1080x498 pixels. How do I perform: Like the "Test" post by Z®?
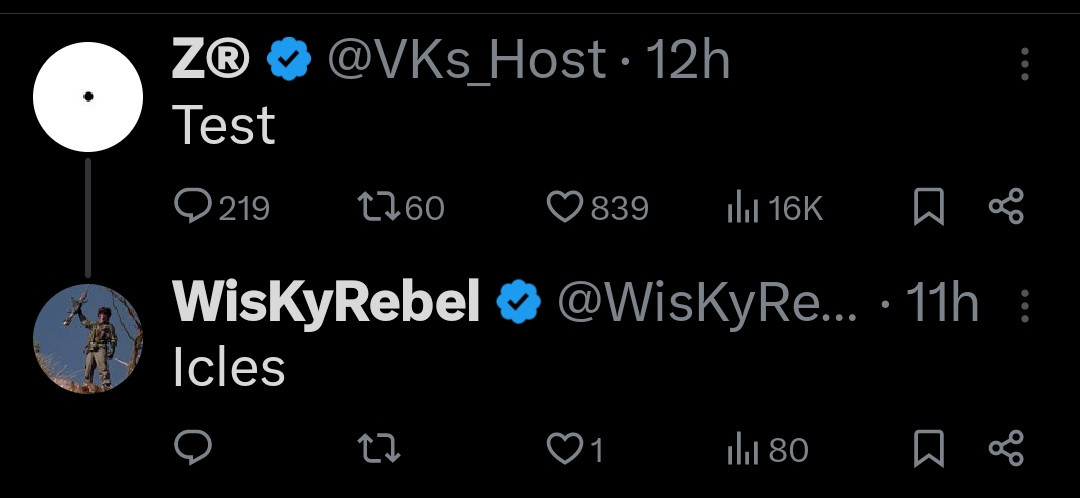click(x=565, y=207)
